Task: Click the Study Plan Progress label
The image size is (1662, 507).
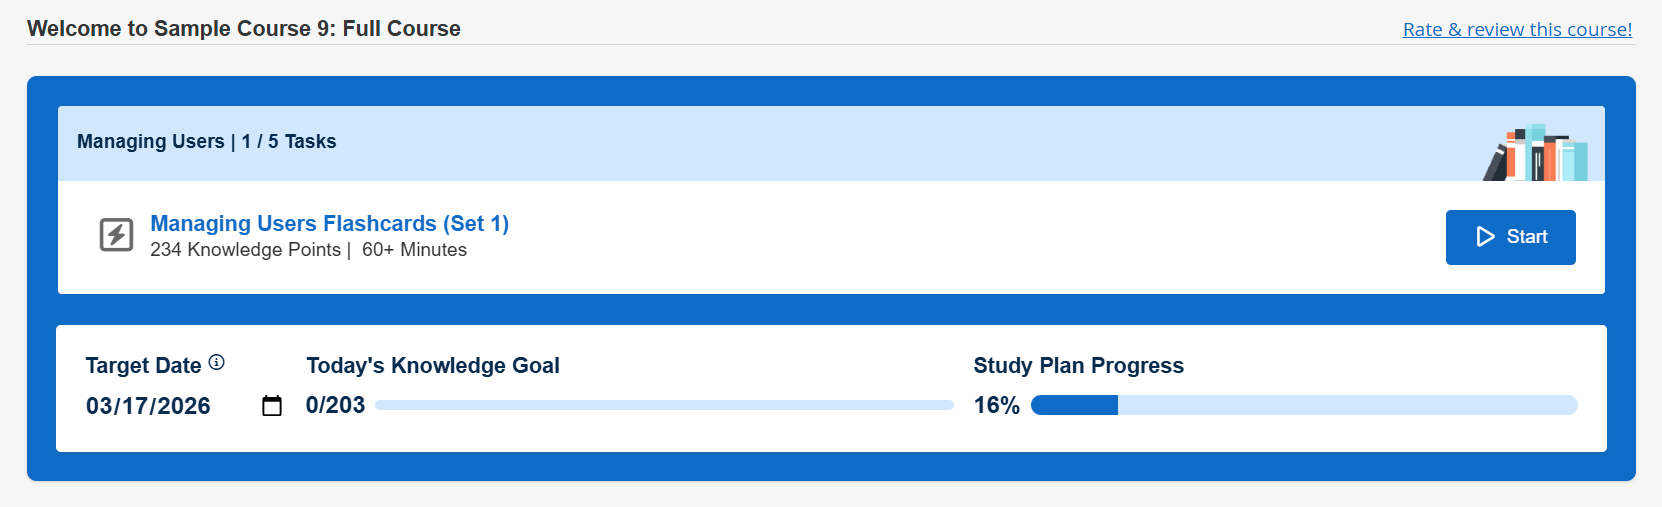Action: point(1078,366)
